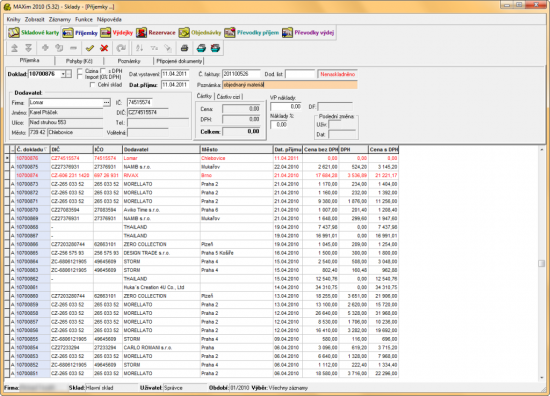The height and width of the screenshot is (396, 550).
Task: Click the Dodavatel column header
Action: (161, 149)
